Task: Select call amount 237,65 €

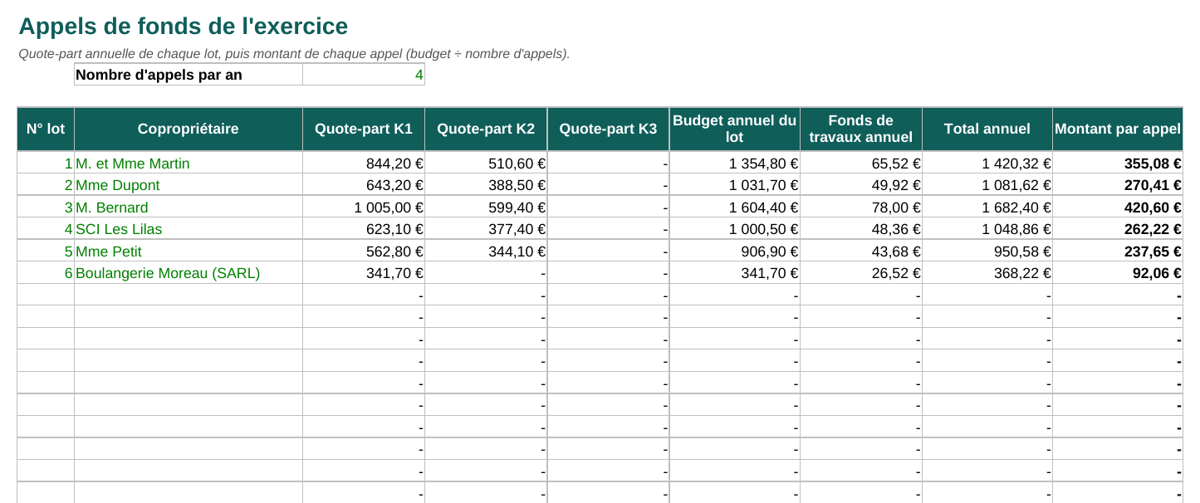Action: pyautogui.click(x=1118, y=251)
